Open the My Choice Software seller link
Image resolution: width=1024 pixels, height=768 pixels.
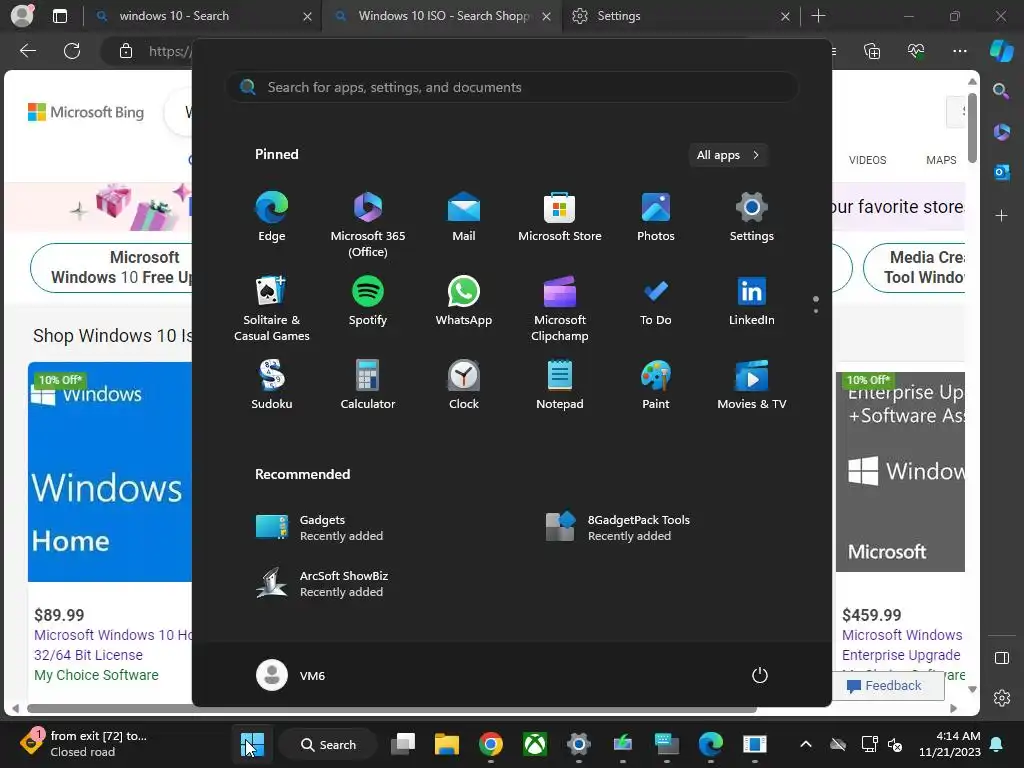click(96, 675)
